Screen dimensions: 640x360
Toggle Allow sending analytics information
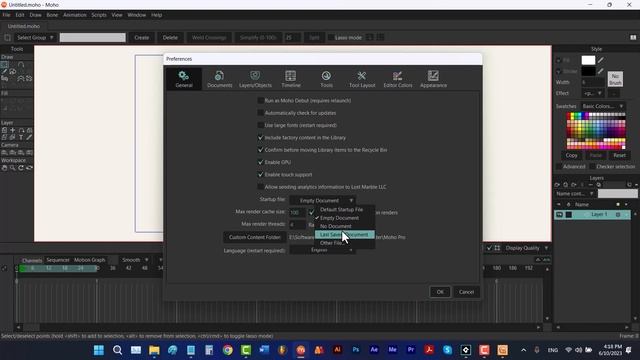tap(260, 187)
